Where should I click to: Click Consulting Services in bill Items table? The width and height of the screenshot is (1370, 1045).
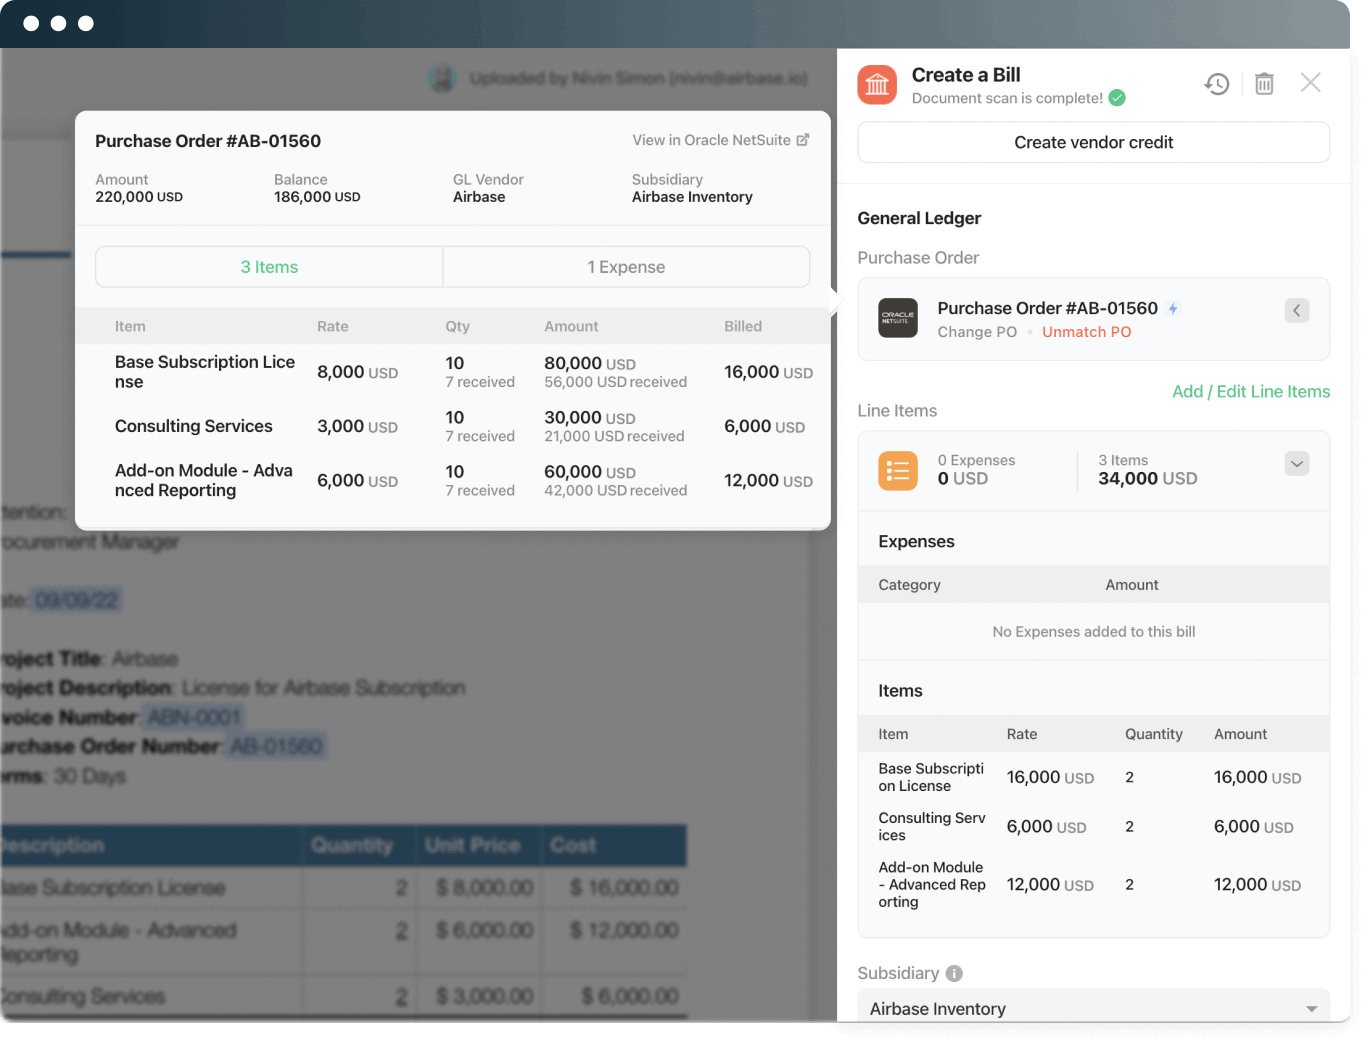tap(932, 826)
